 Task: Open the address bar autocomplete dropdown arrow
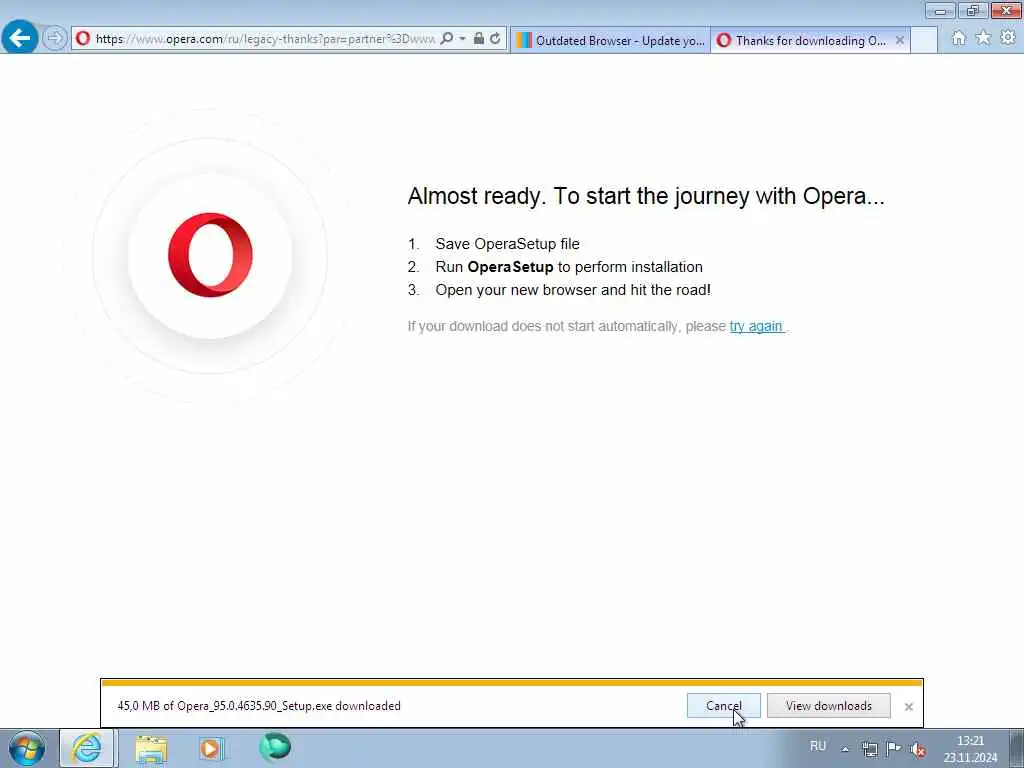pyautogui.click(x=462, y=39)
